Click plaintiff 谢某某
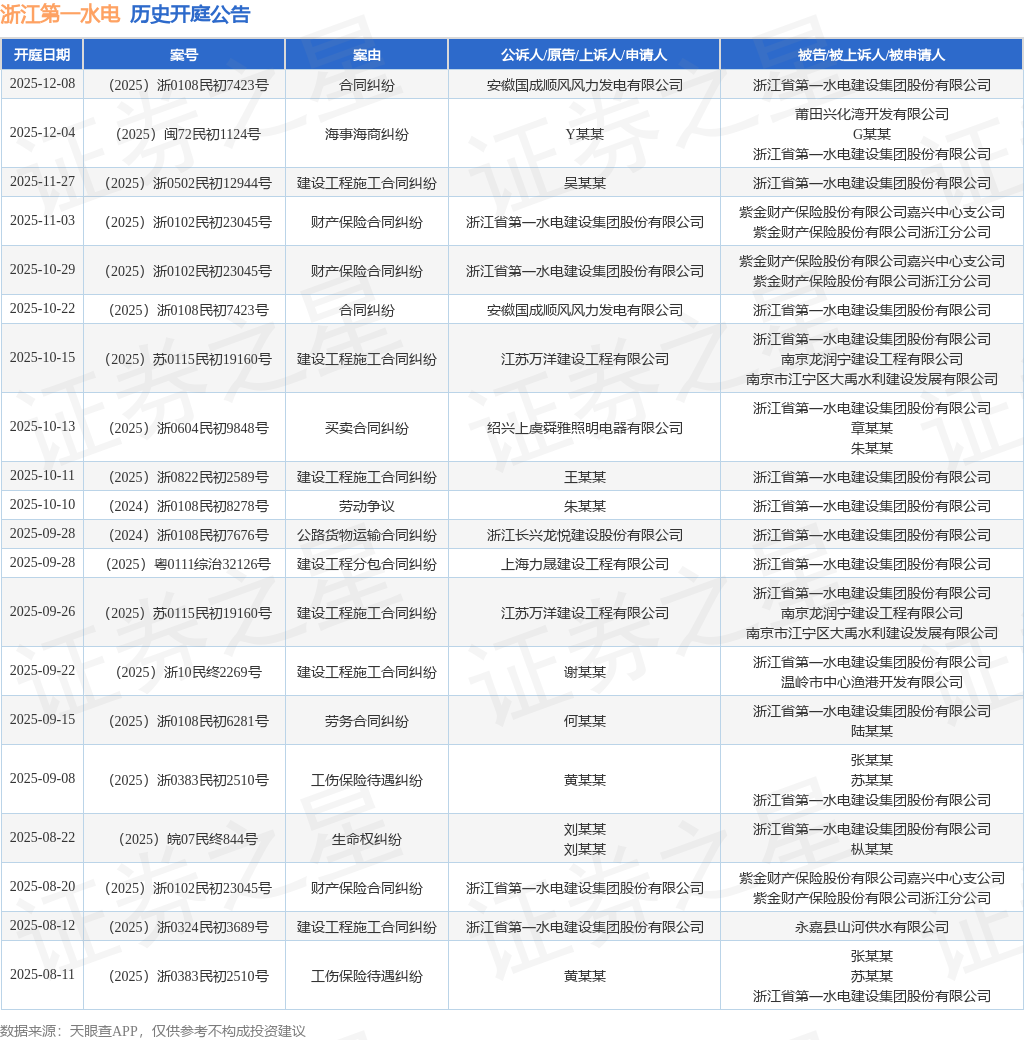 click(584, 673)
